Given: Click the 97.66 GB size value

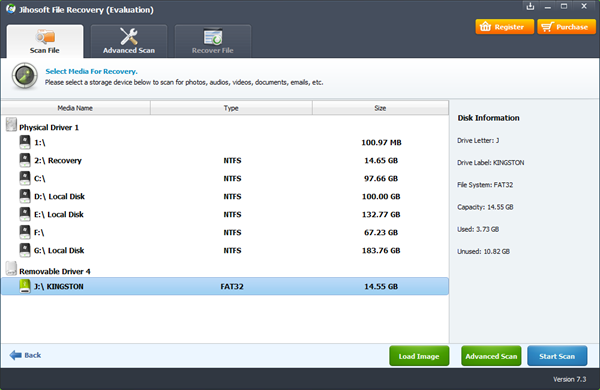Looking at the screenshot, I should pos(381,178).
